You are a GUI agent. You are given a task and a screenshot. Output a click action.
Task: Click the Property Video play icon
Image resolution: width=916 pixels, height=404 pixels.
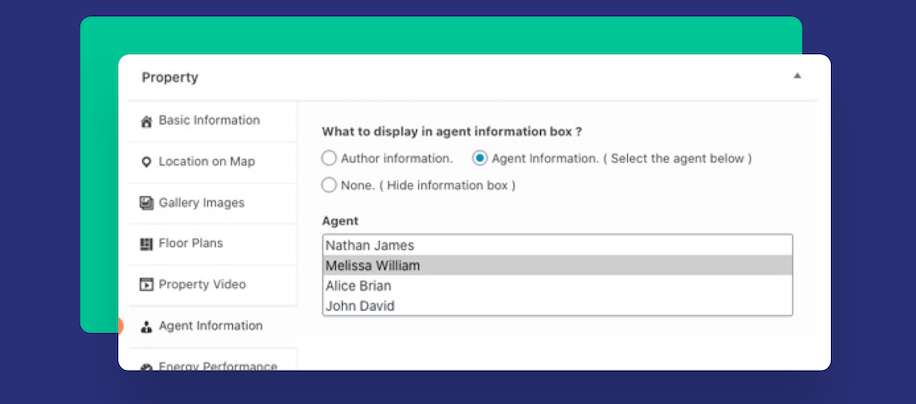(x=147, y=285)
